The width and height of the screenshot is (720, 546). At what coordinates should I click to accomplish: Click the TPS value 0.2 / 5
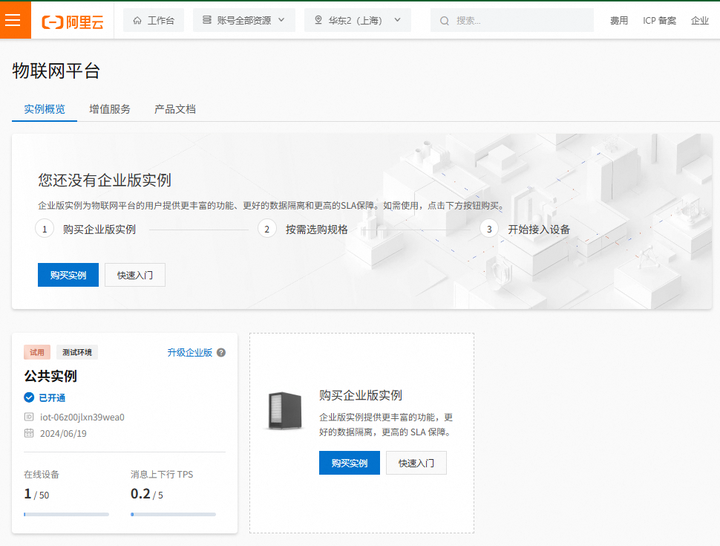147,494
